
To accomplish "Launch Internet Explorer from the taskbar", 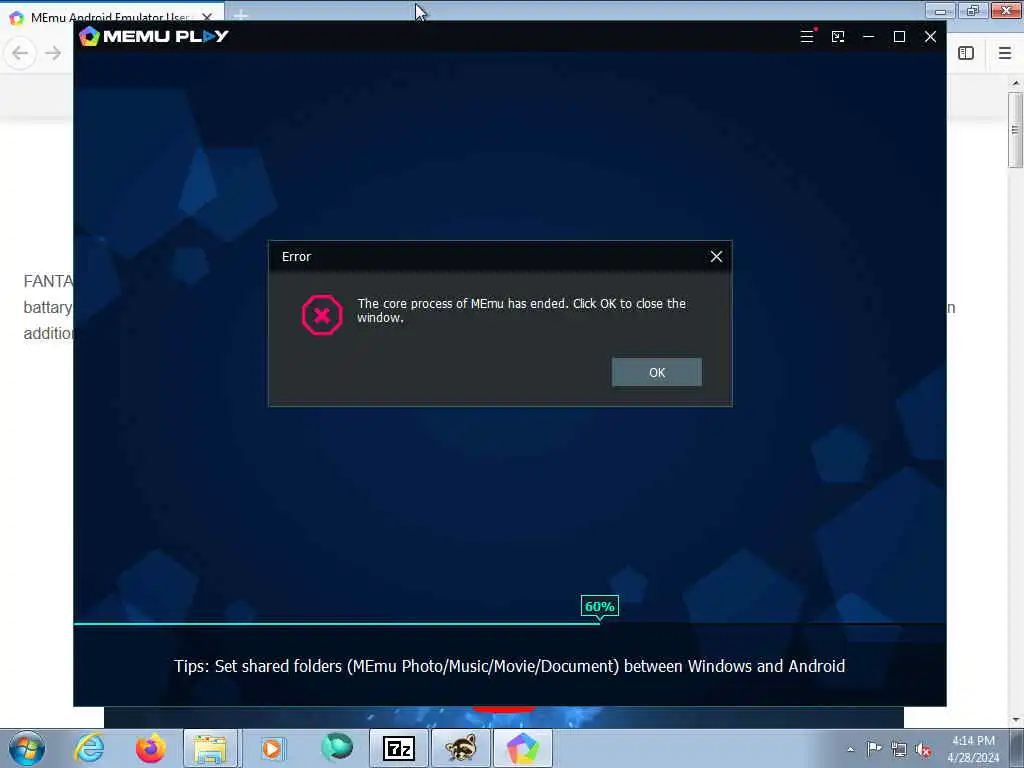I will (x=89, y=748).
